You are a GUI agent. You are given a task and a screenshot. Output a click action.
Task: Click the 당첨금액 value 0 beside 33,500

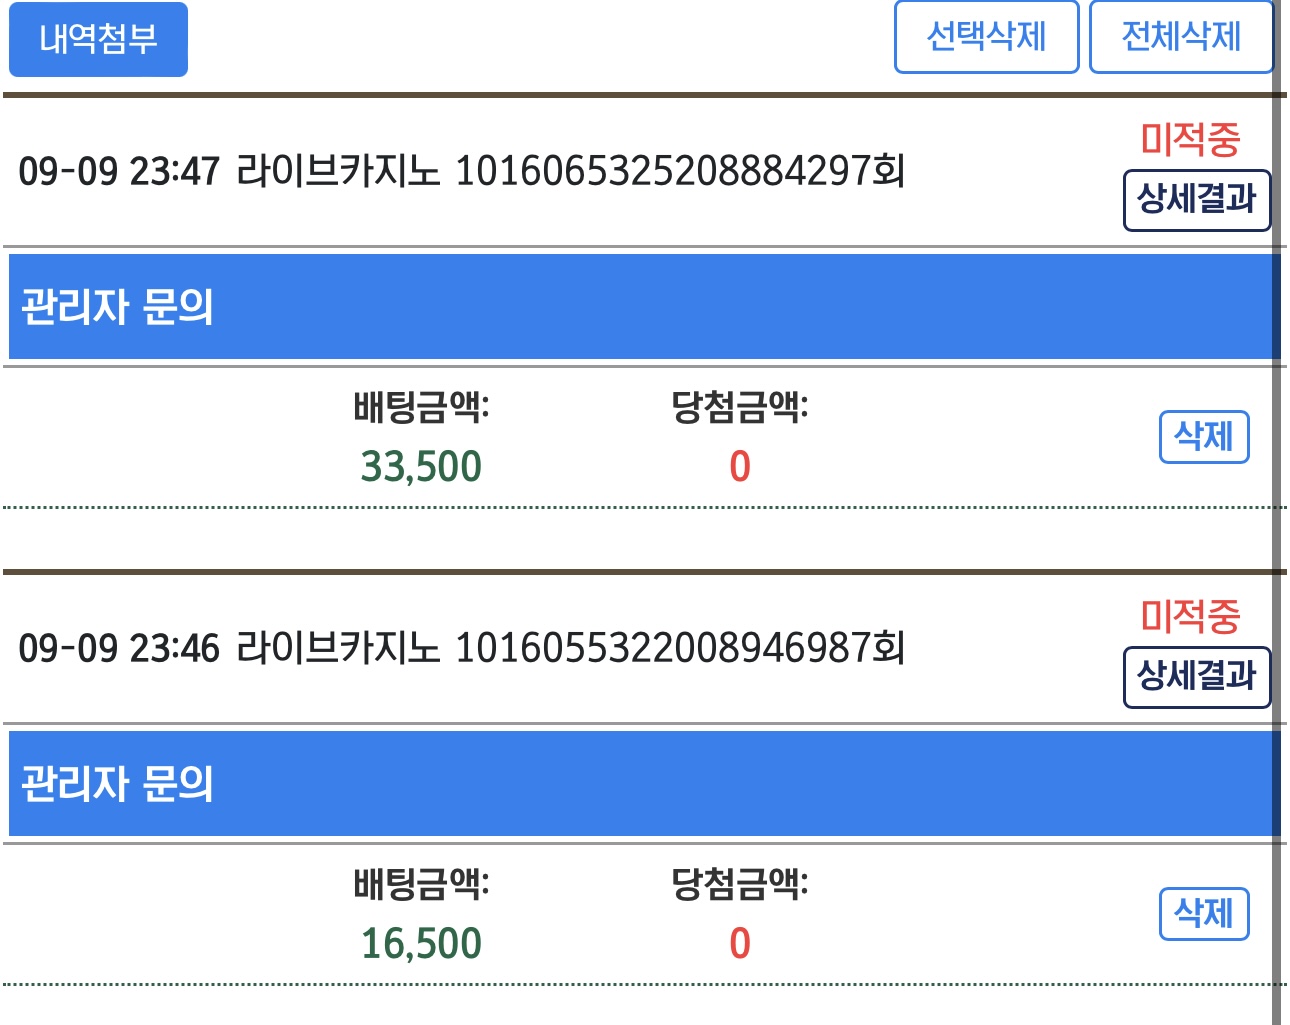(740, 466)
